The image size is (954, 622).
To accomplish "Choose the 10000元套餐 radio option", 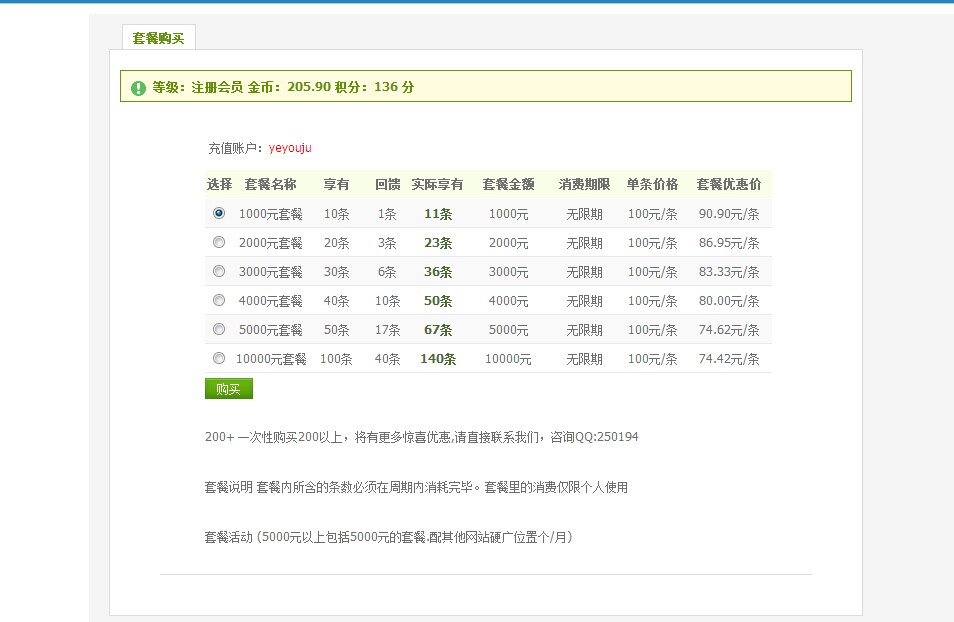I will [219, 358].
